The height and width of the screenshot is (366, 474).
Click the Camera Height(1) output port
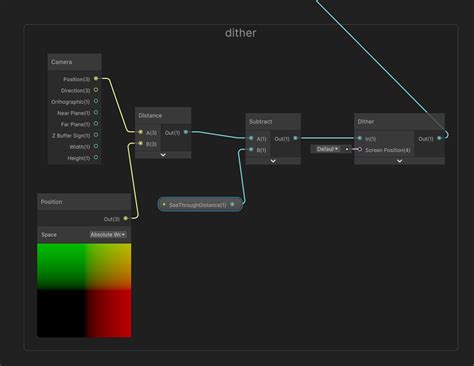coord(96,157)
